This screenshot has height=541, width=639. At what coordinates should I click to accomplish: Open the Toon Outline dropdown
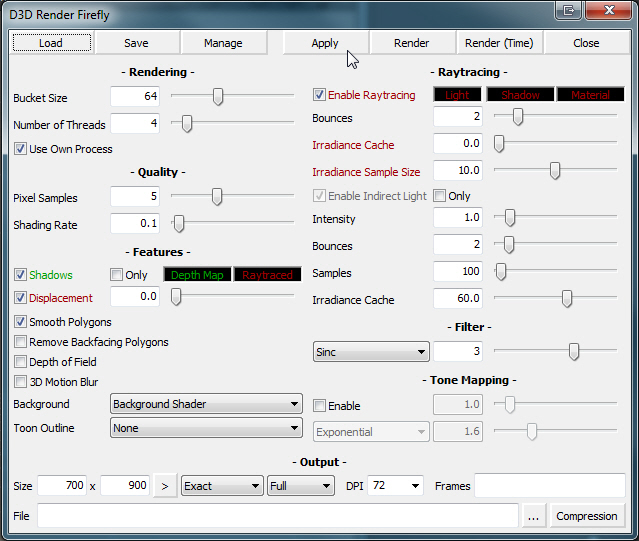206,428
